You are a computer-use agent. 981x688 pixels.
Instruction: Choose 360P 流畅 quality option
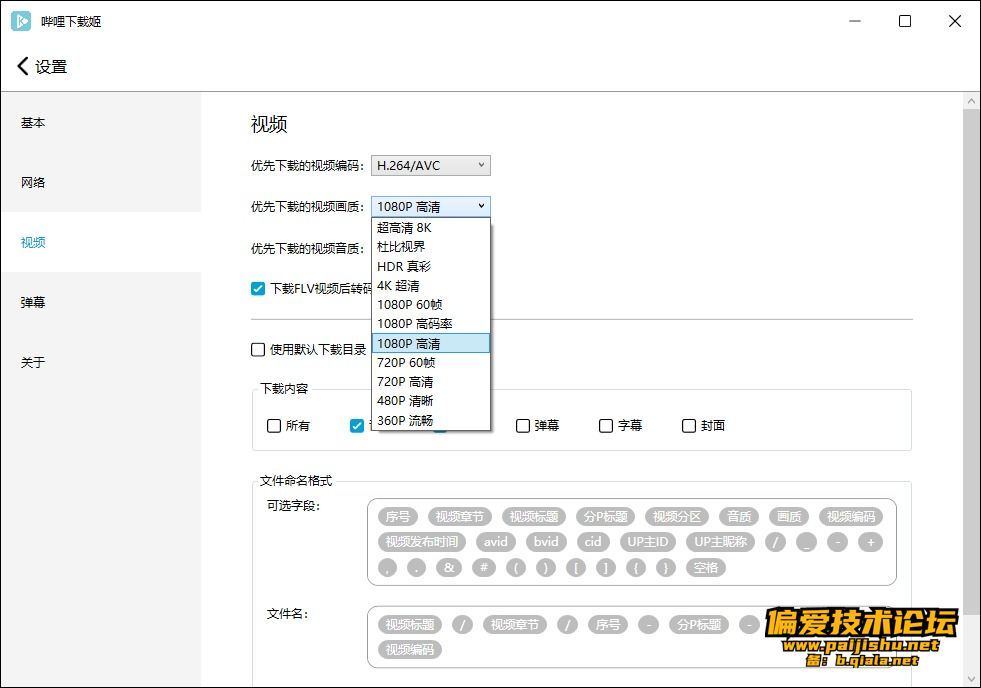pyautogui.click(x=430, y=420)
